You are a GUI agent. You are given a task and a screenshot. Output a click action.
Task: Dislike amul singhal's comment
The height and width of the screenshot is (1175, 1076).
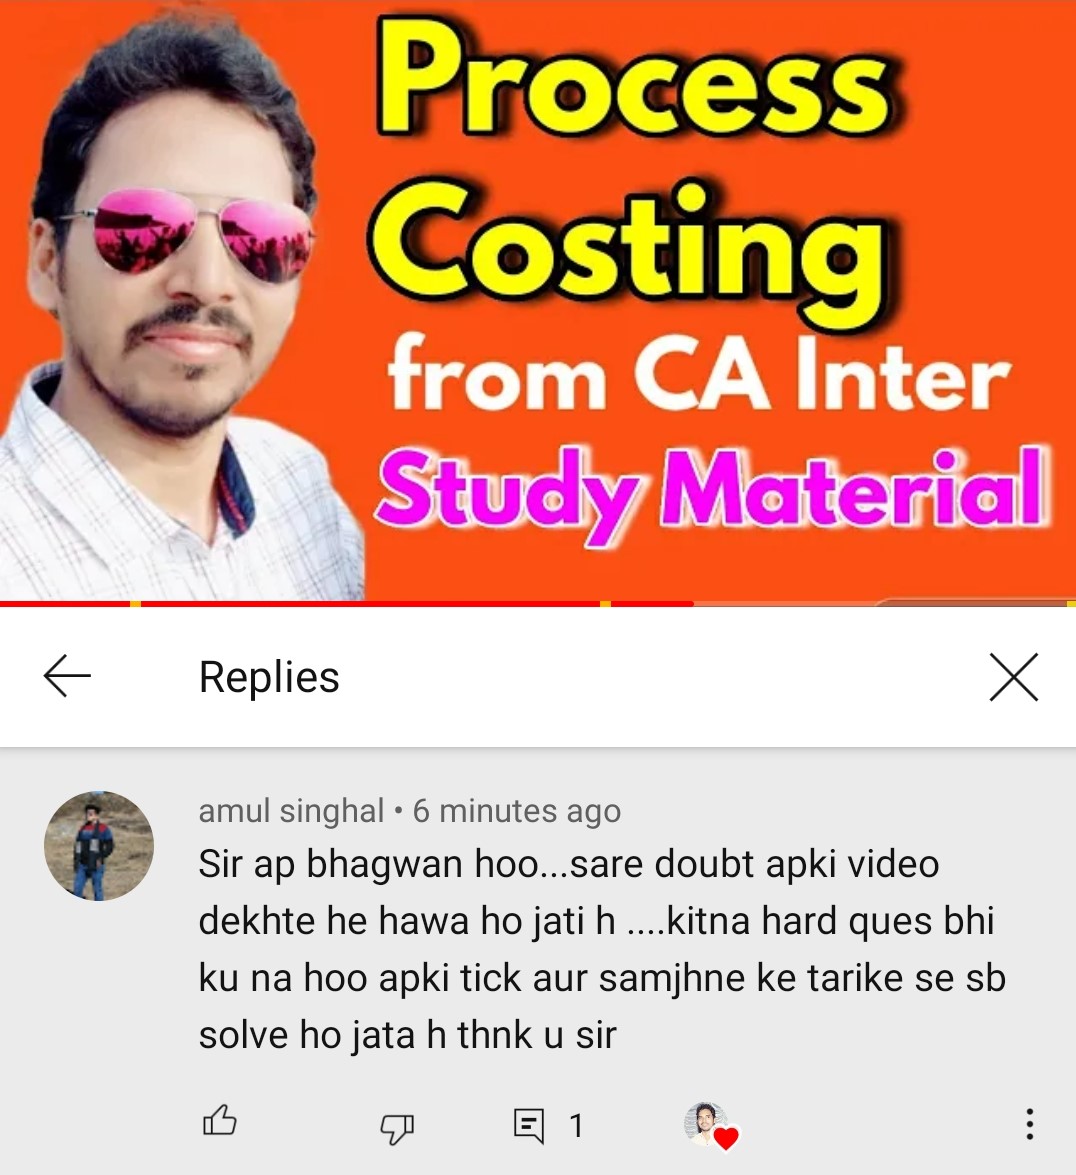coord(396,1126)
